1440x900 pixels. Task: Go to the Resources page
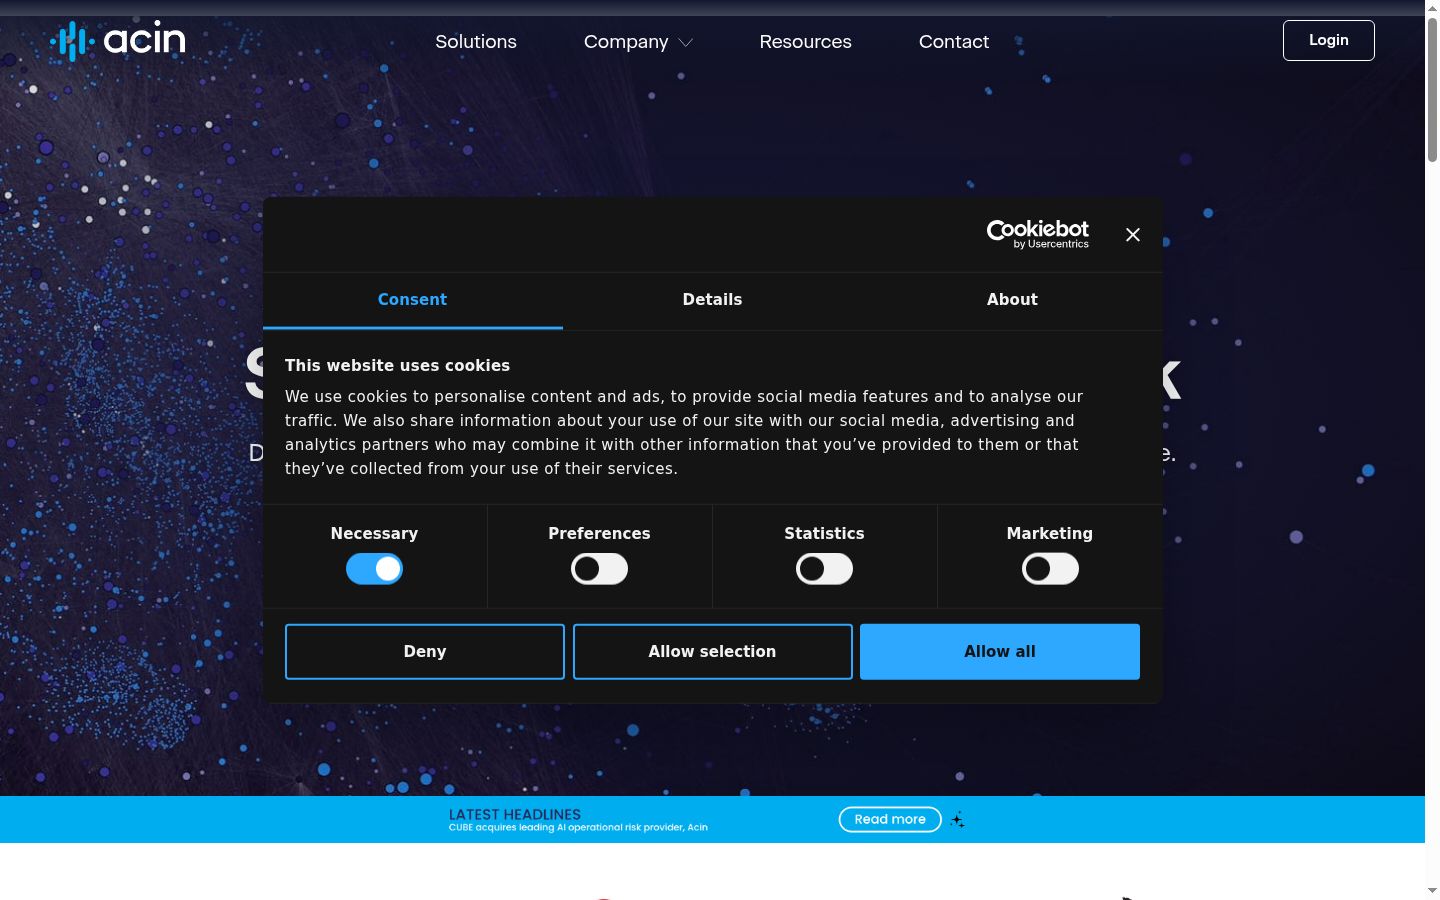tap(805, 41)
